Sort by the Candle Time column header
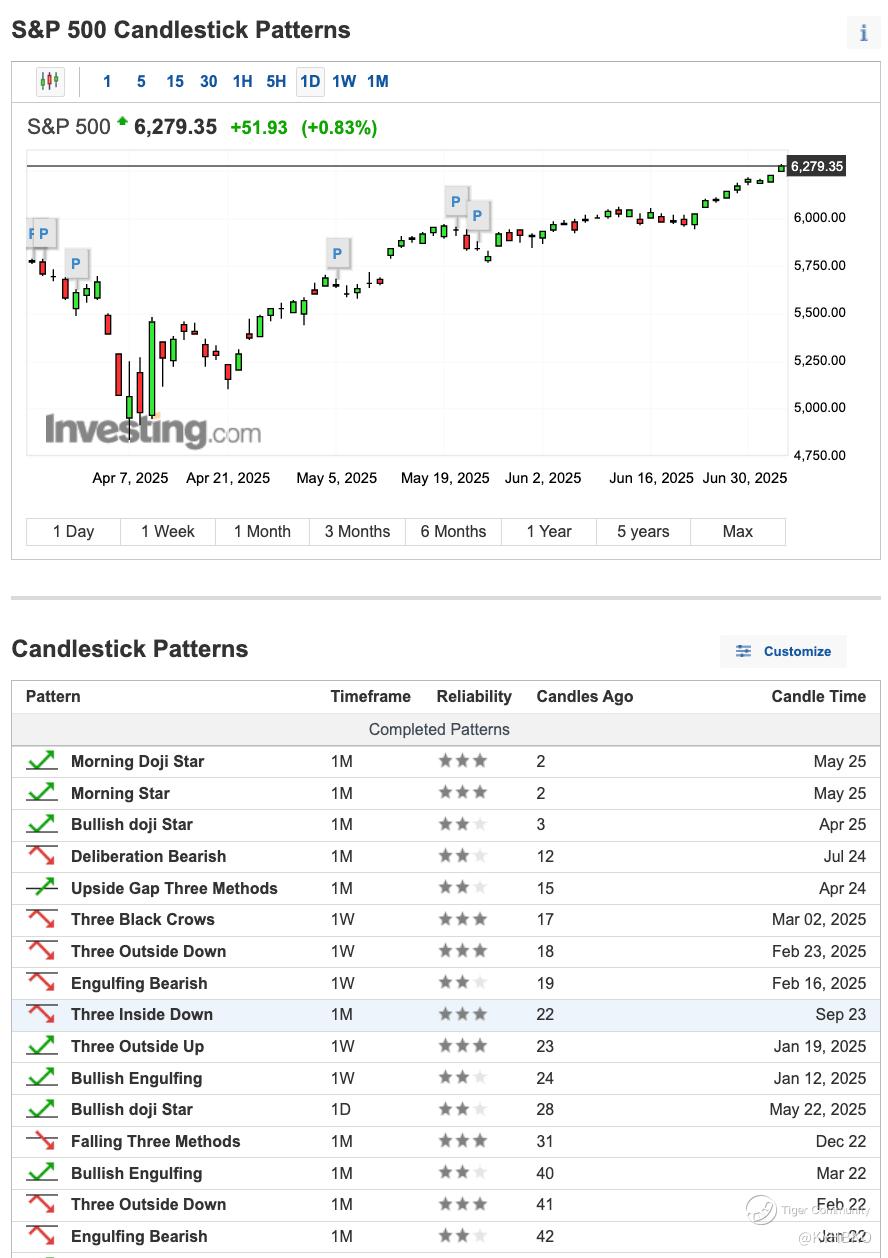888x1258 pixels. pos(819,697)
